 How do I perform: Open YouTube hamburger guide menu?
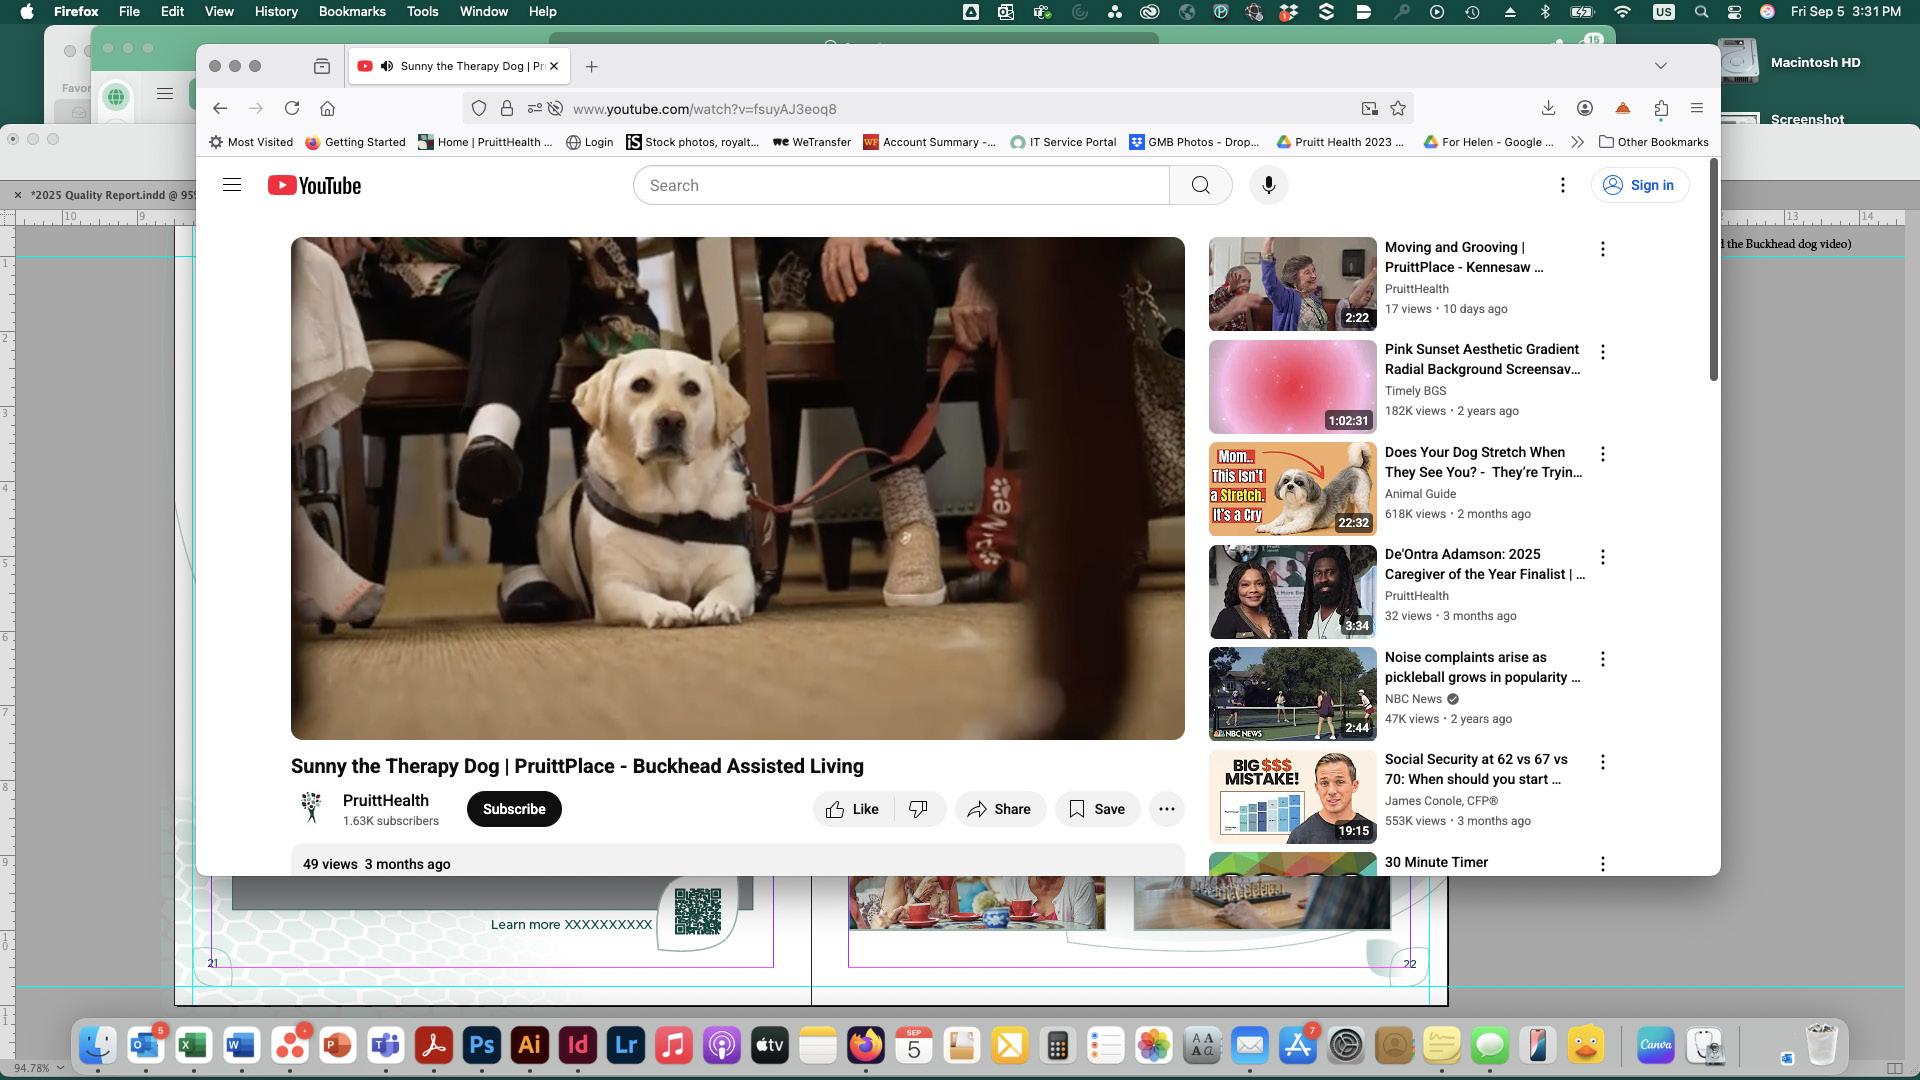[x=232, y=185]
